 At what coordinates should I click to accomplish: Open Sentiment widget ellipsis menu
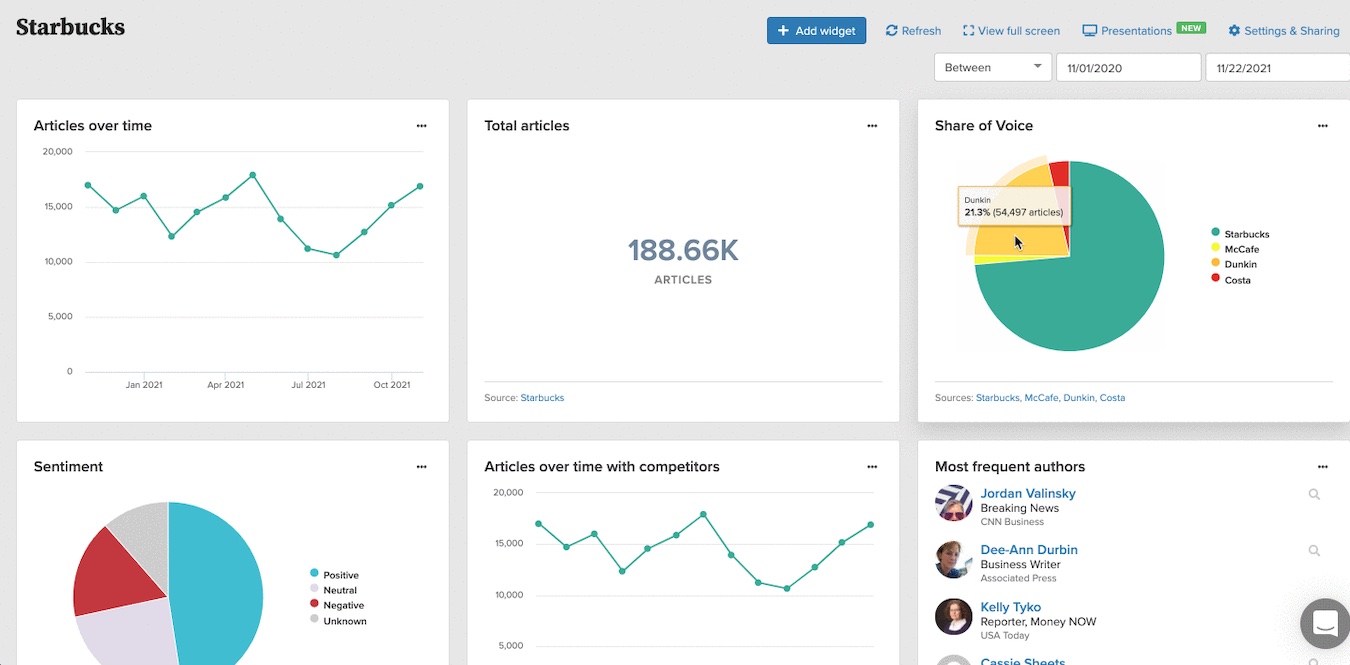click(421, 467)
